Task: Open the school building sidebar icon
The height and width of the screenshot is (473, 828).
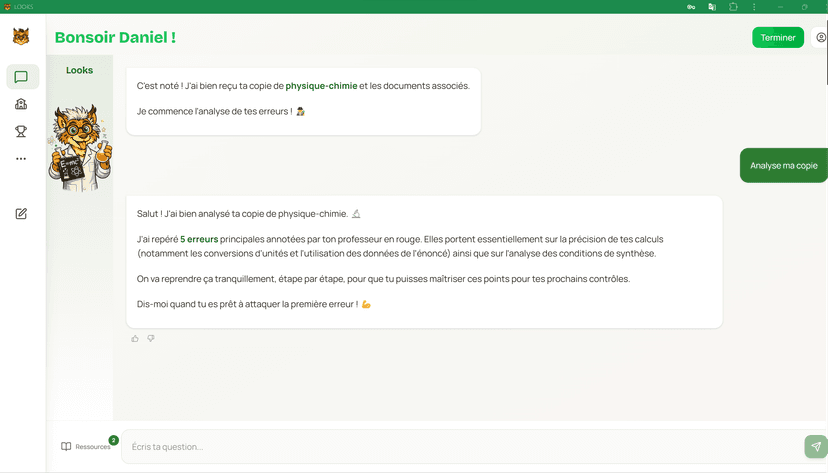Action: pyautogui.click(x=21, y=104)
